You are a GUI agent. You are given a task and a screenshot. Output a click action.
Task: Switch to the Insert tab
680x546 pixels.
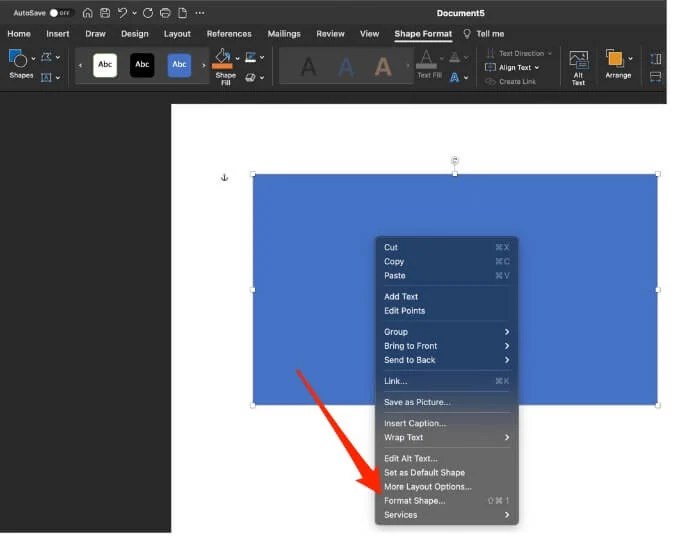coord(58,34)
